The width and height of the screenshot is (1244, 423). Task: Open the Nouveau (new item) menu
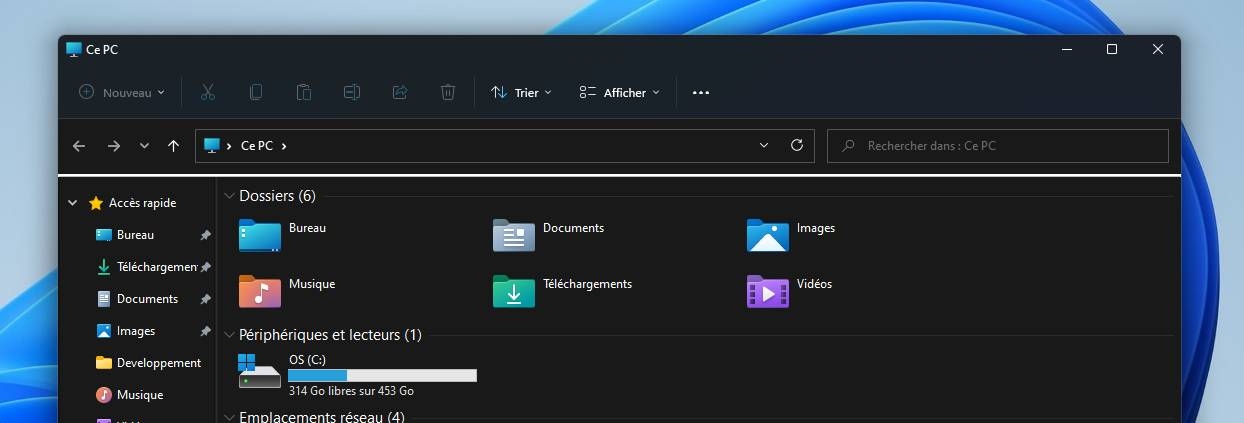tap(122, 92)
